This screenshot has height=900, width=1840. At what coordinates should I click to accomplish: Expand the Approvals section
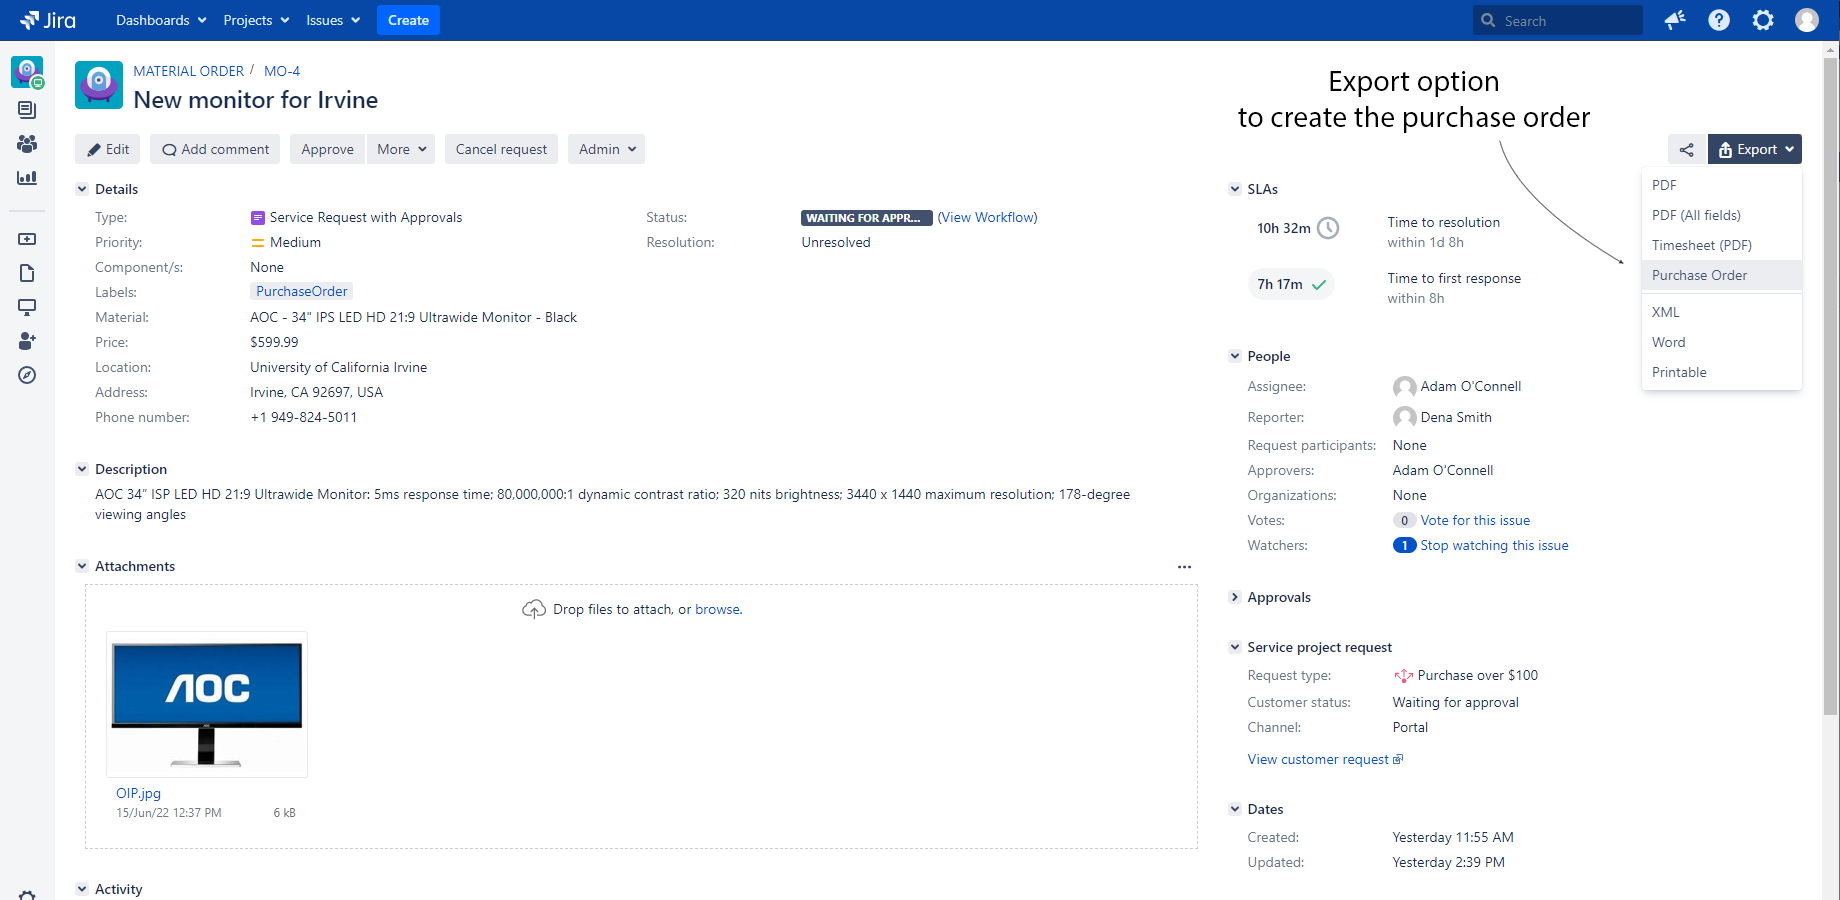click(1235, 597)
